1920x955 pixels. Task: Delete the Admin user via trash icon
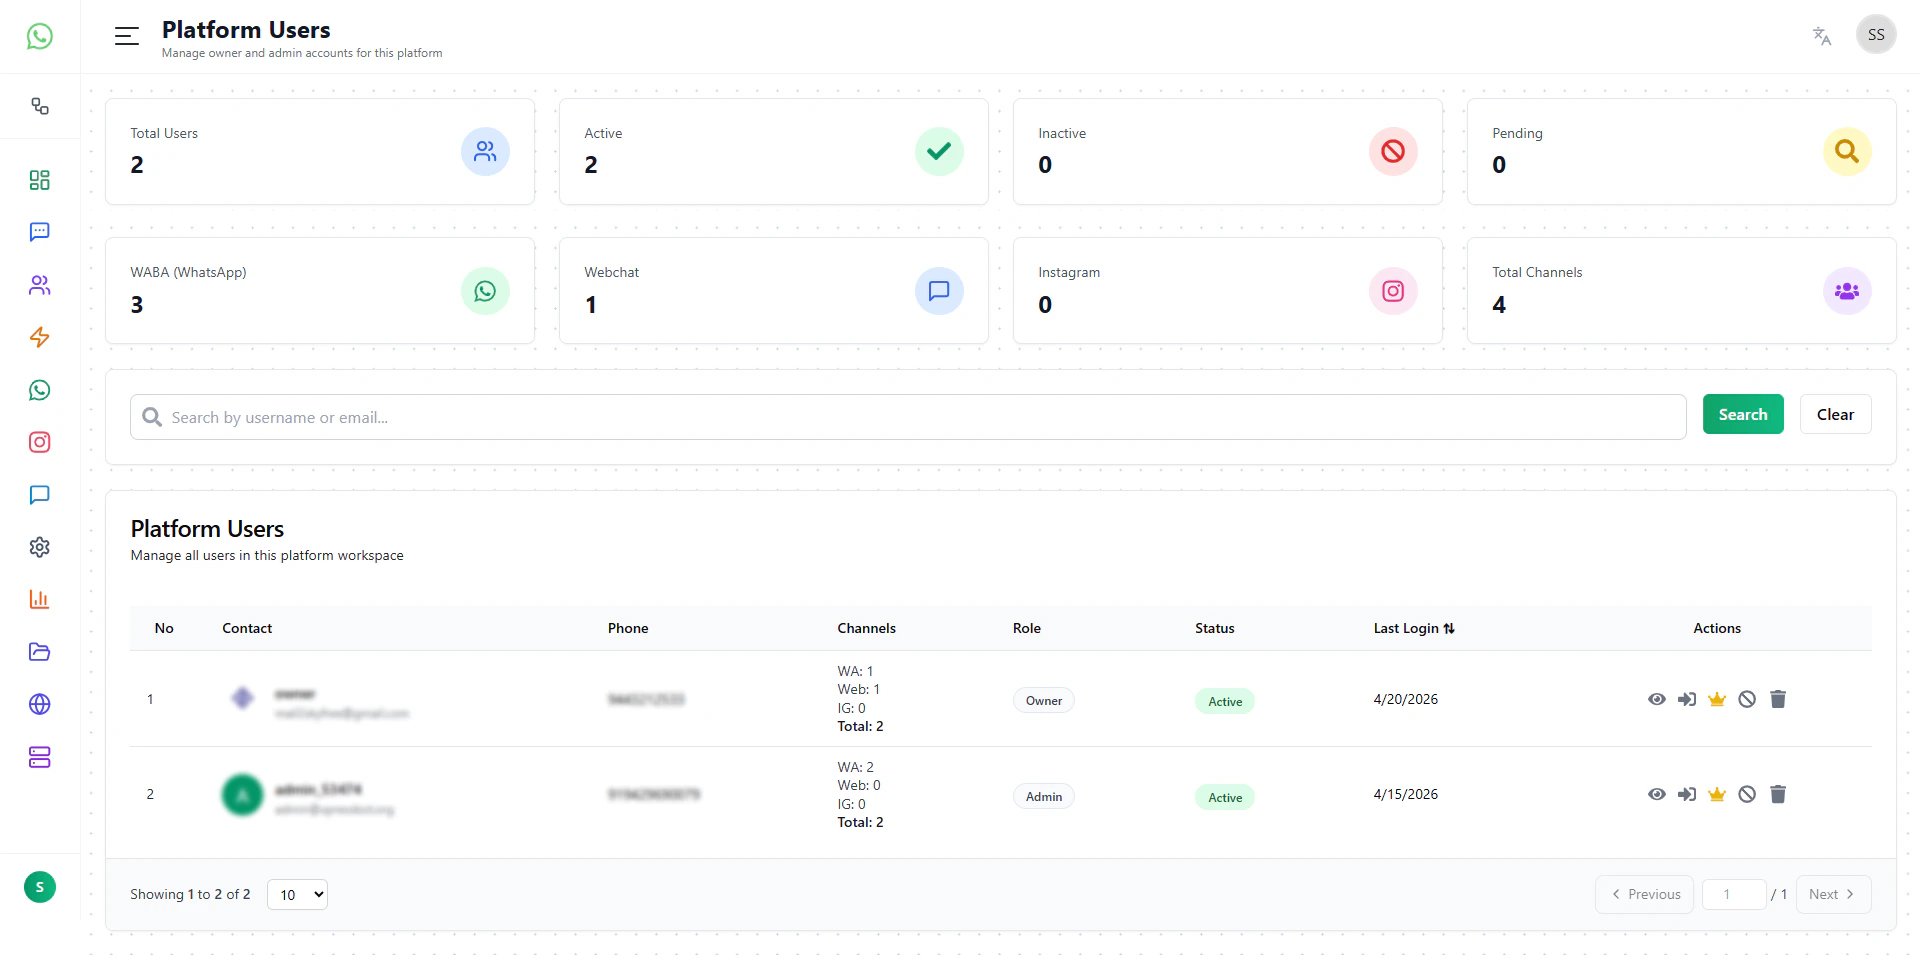(x=1778, y=794)
